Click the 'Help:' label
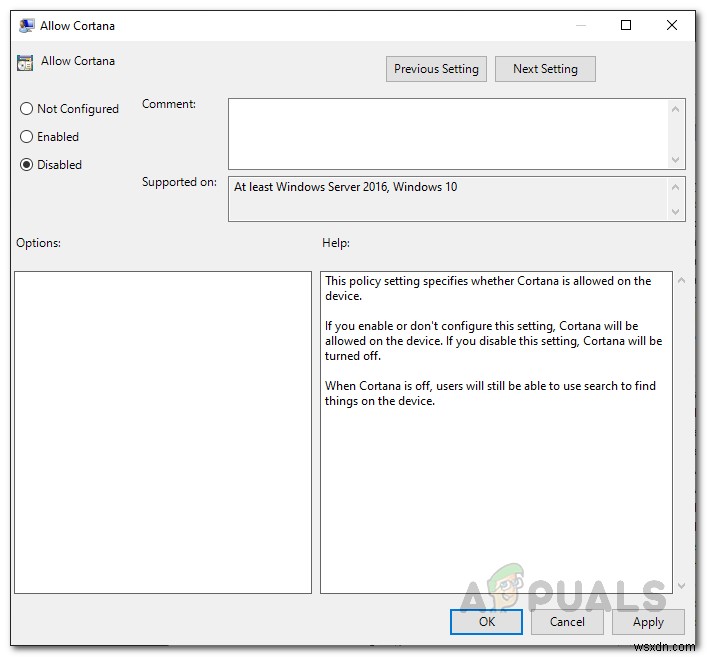The height and width of the screenshot is (657, 707). click(336, 243)
